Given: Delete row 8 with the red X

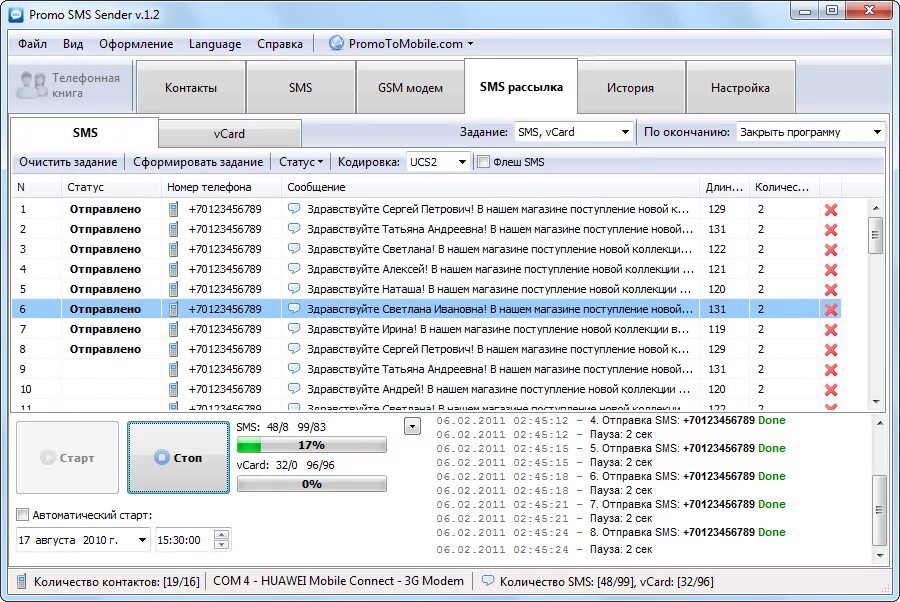Looking at the screenshot, I should coord(831,350).
